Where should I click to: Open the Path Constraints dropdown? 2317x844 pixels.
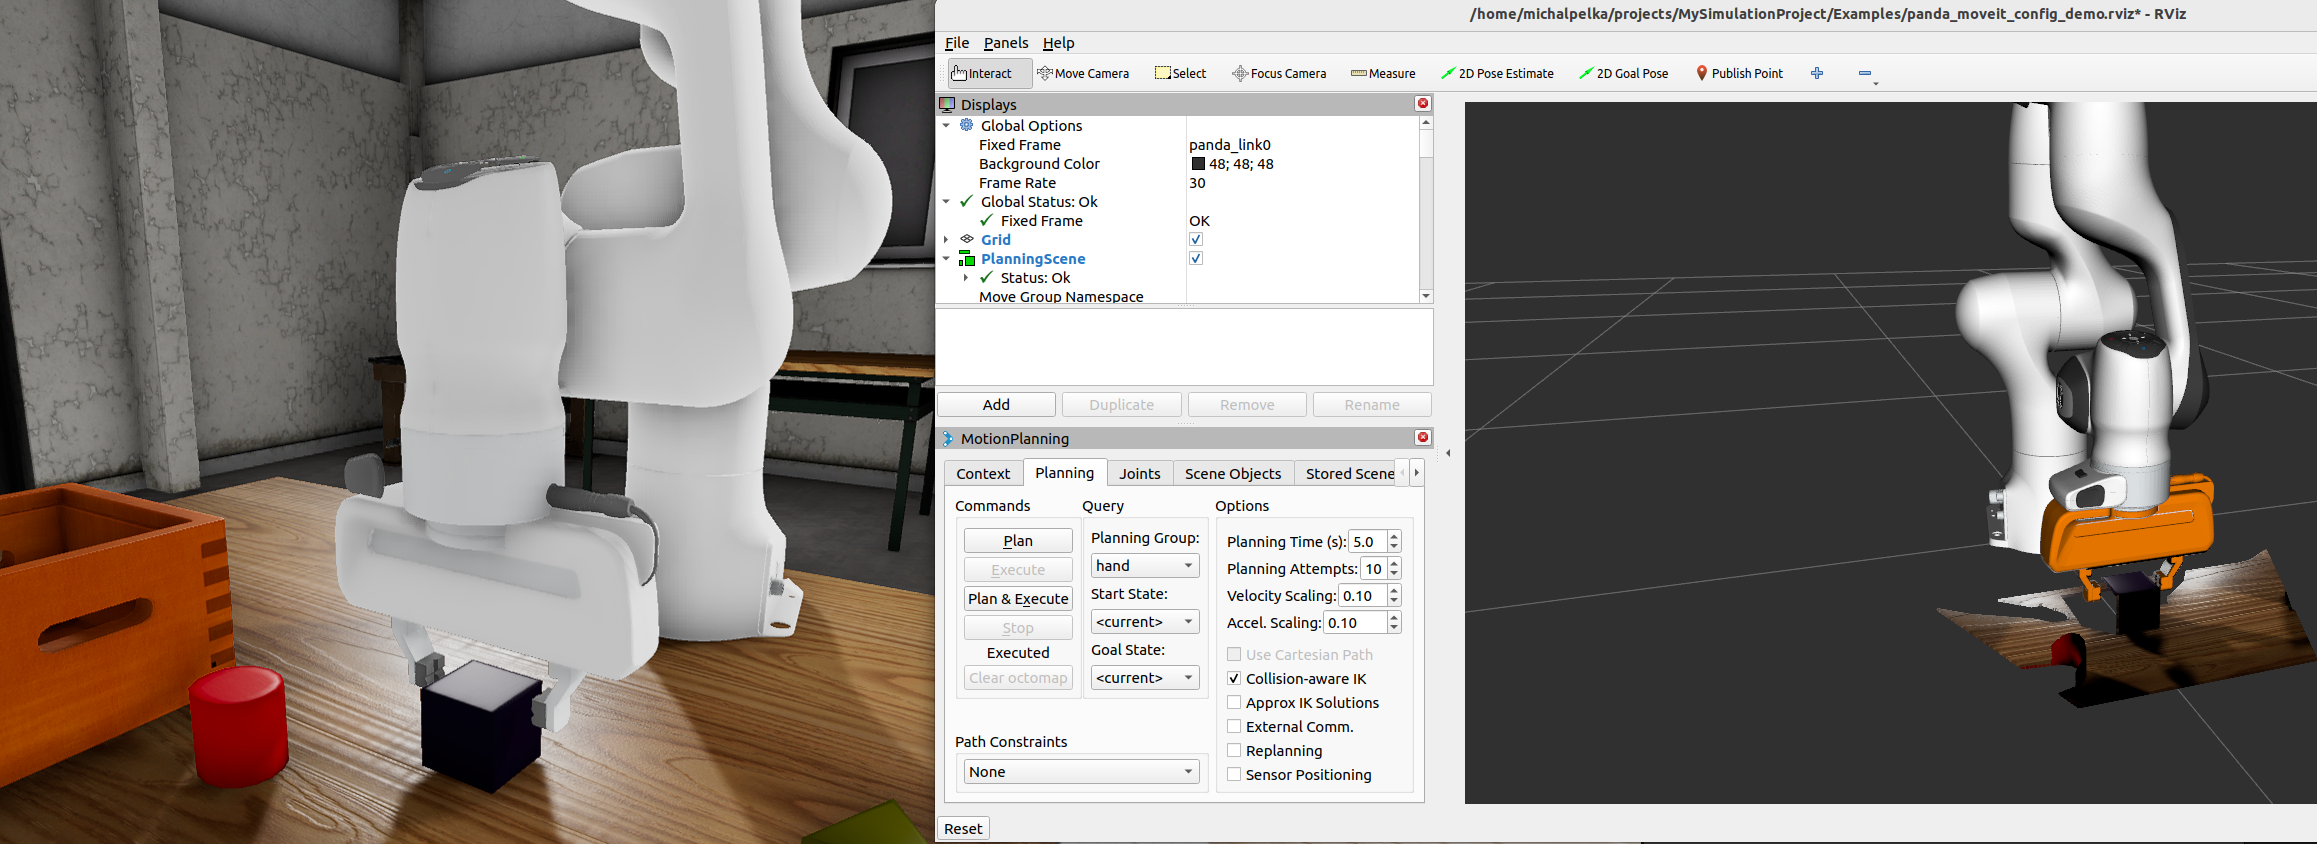point(1081,772)
